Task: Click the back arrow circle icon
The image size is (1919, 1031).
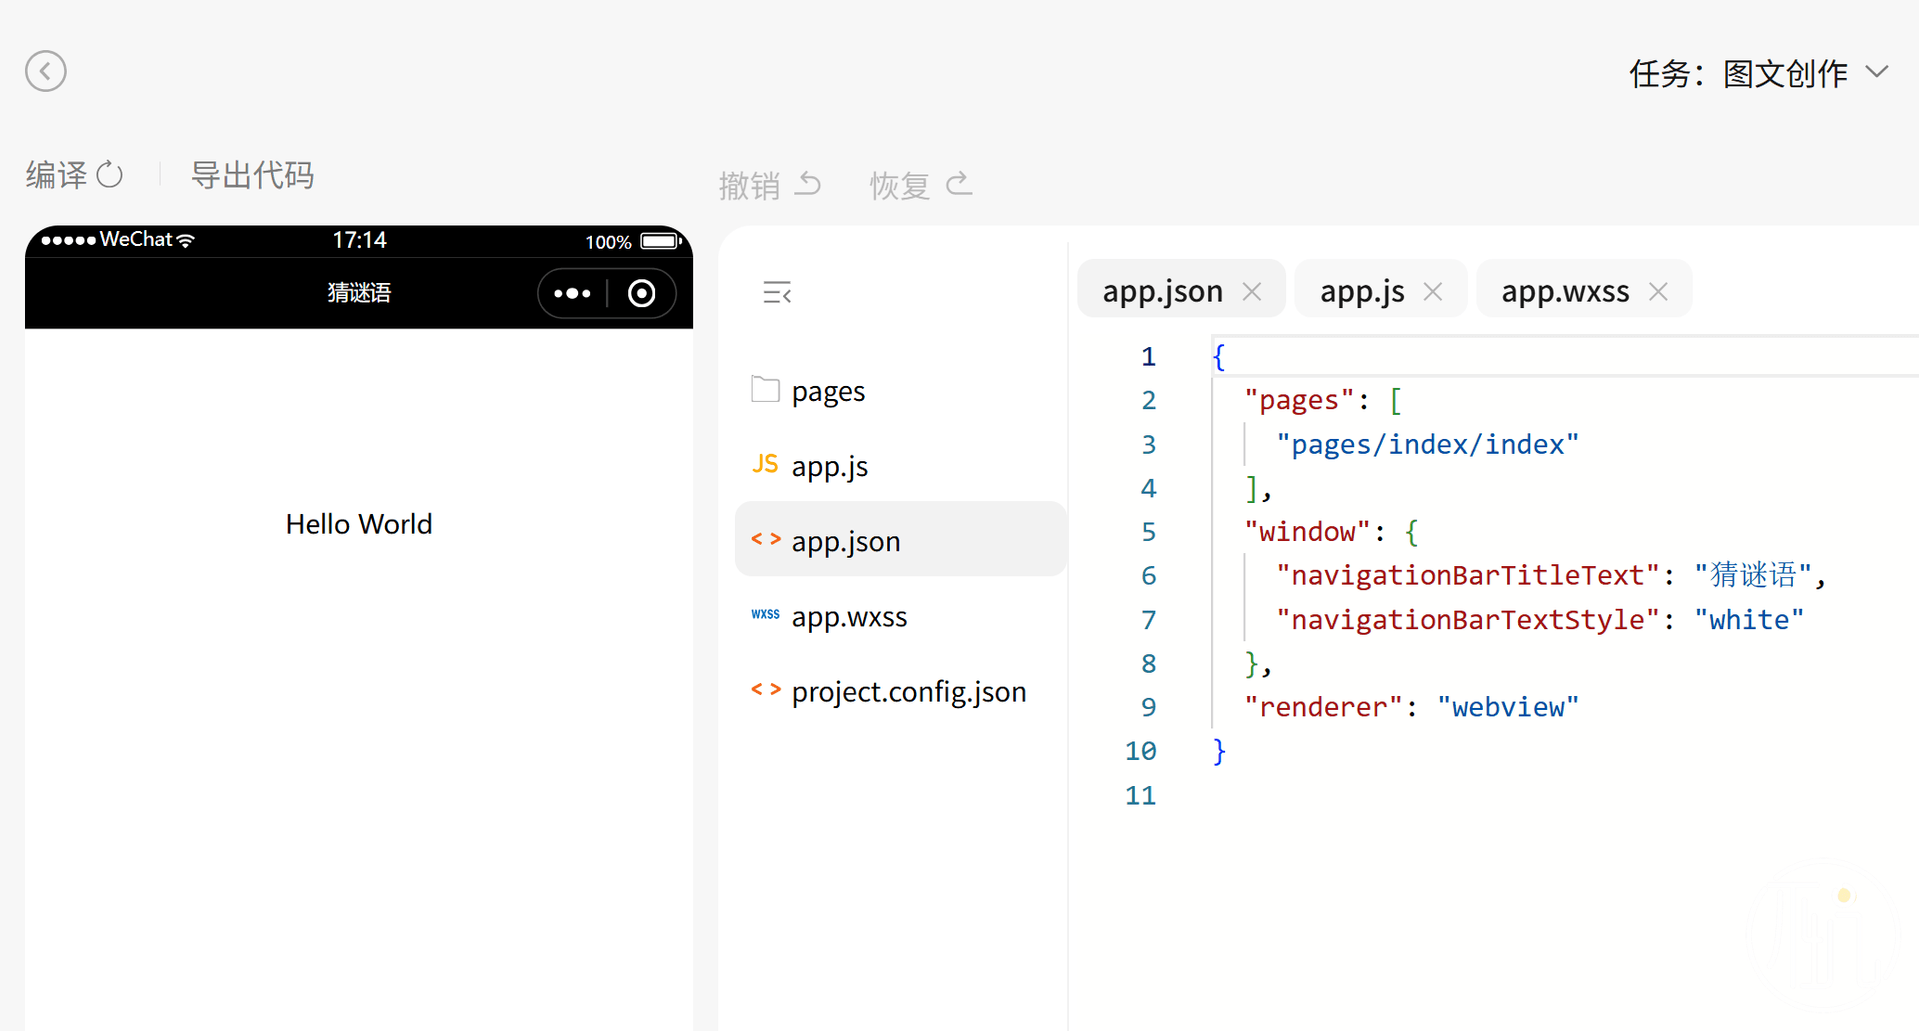Action: point(46,72)
